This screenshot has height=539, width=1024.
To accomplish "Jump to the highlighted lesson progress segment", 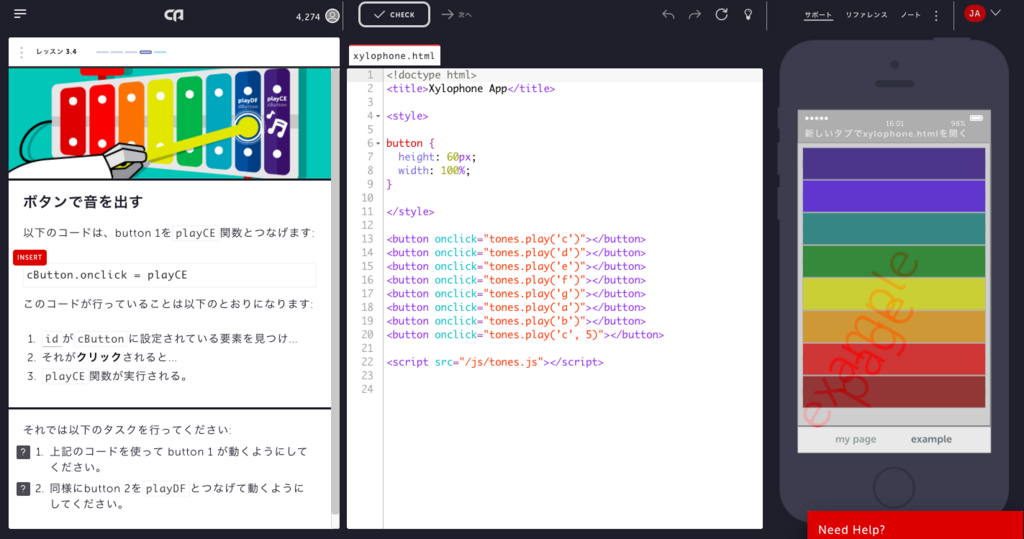I will (x=146, y=52).
